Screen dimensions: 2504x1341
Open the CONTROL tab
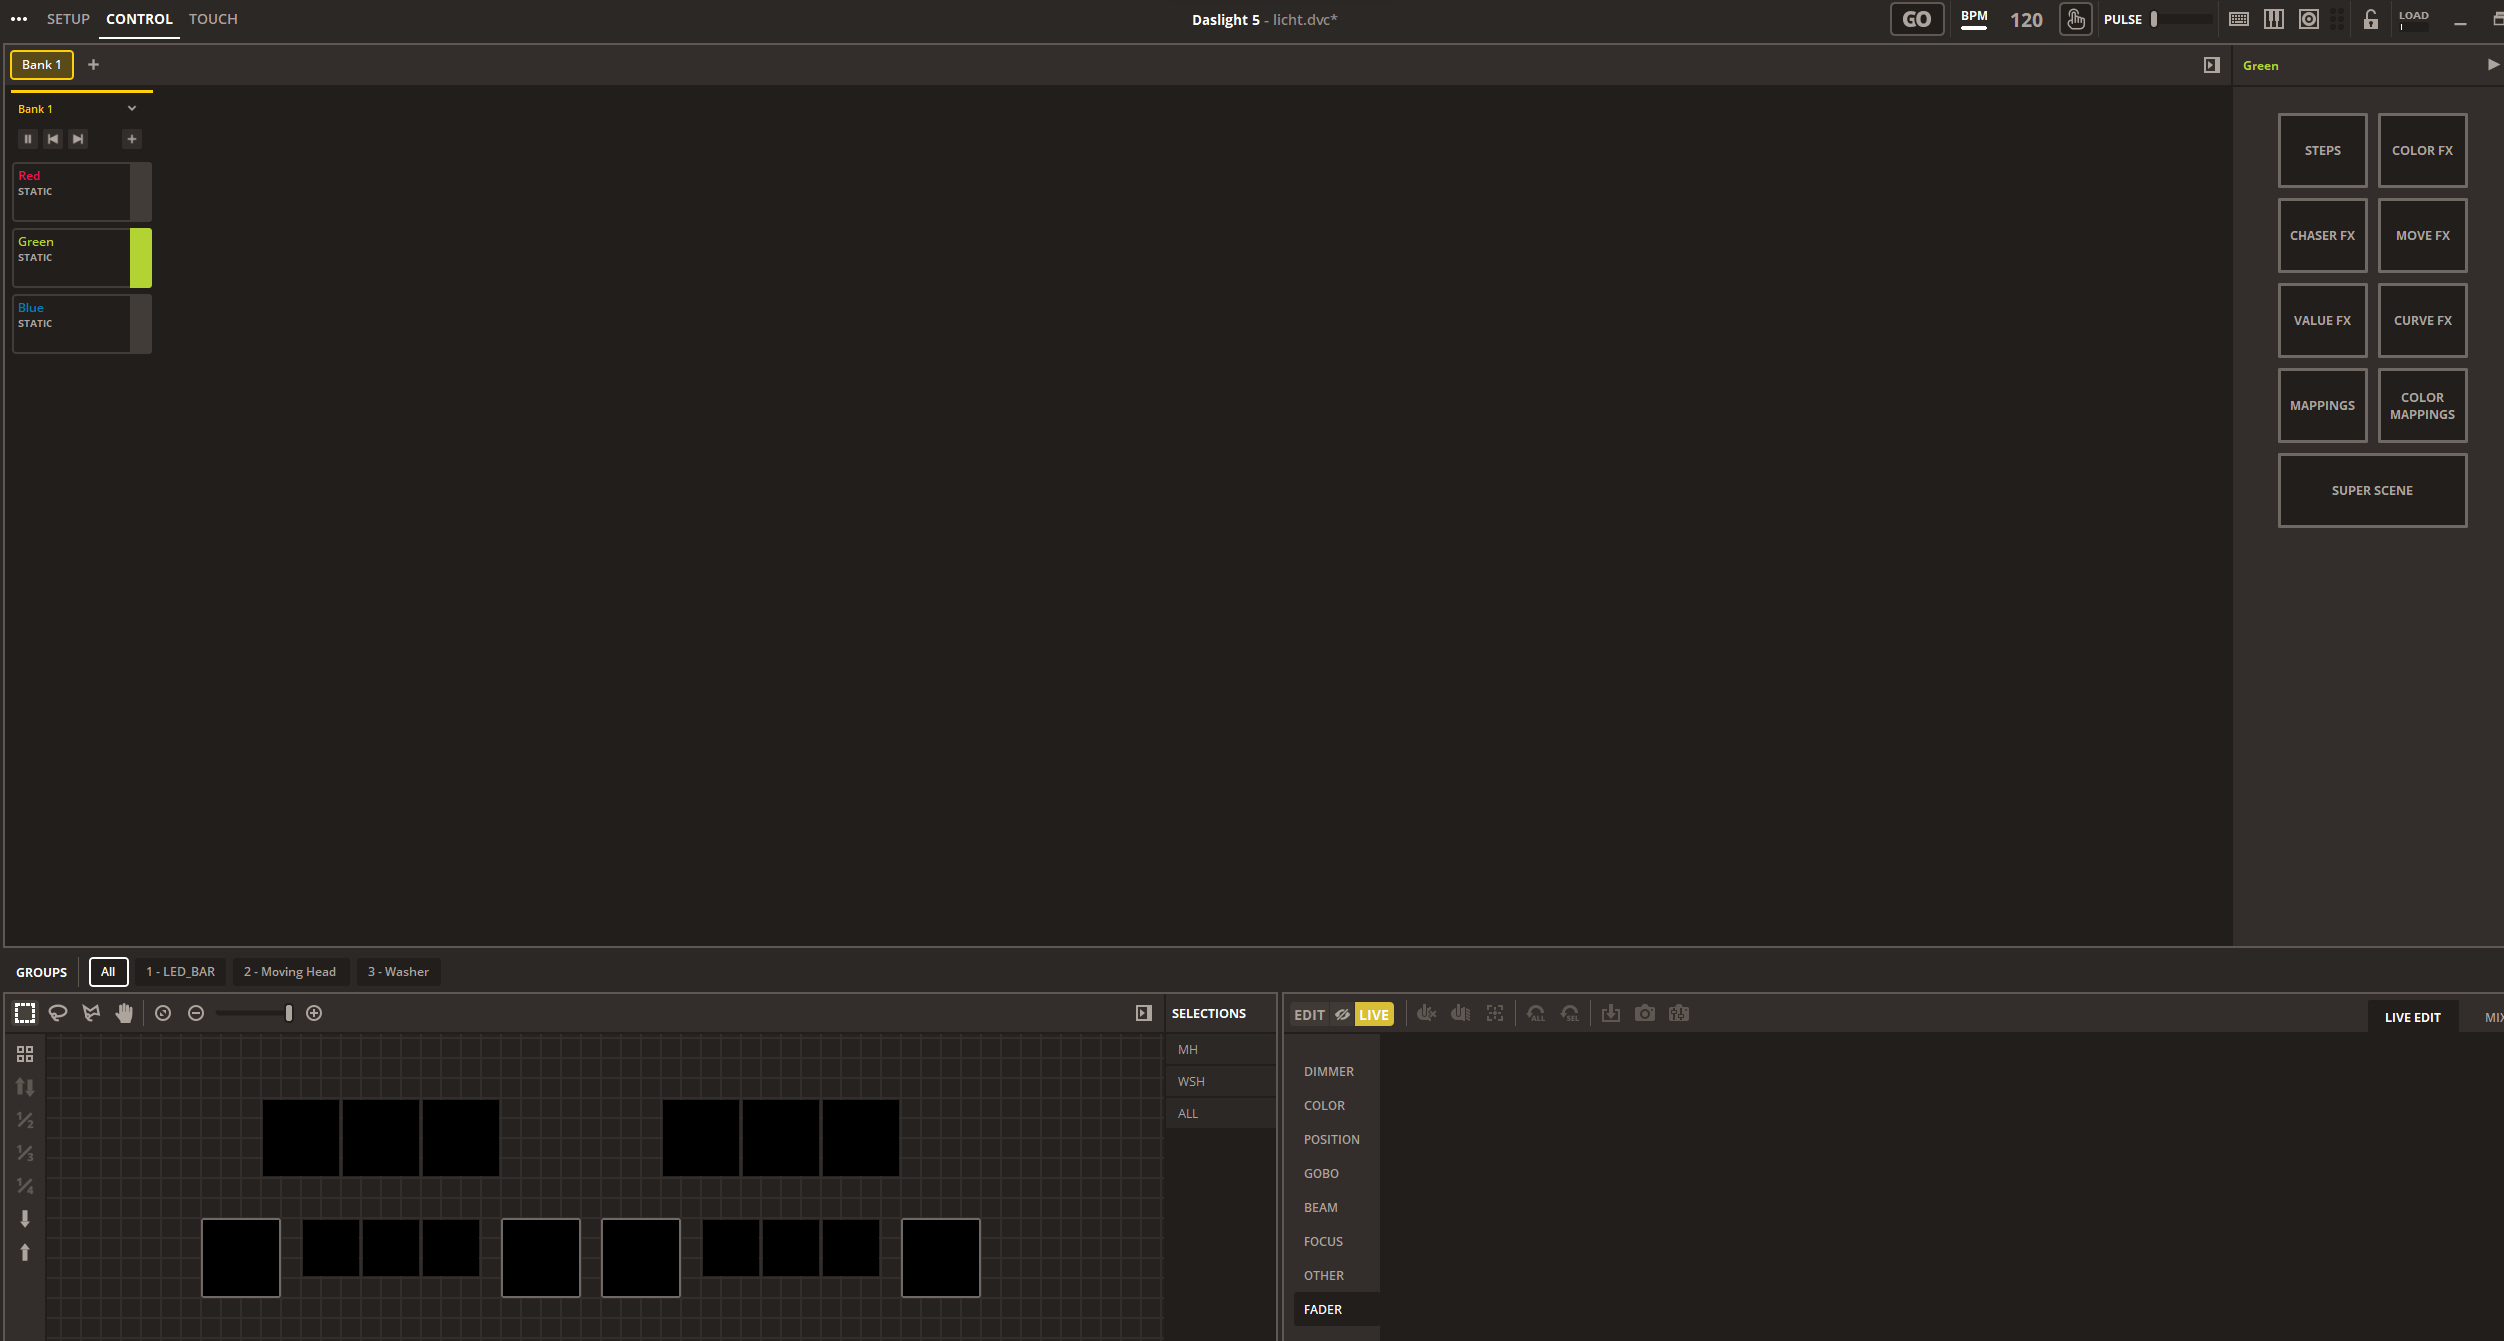(139, 19)
